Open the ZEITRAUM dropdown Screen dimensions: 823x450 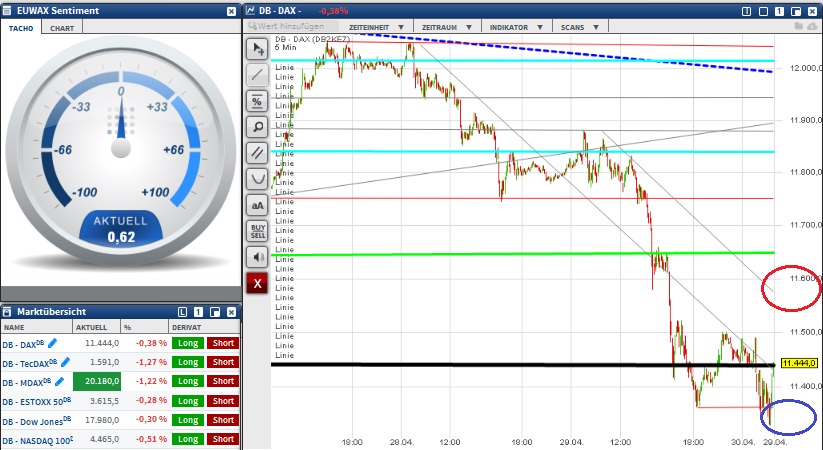pyautogui.click(x=447, y=27)
